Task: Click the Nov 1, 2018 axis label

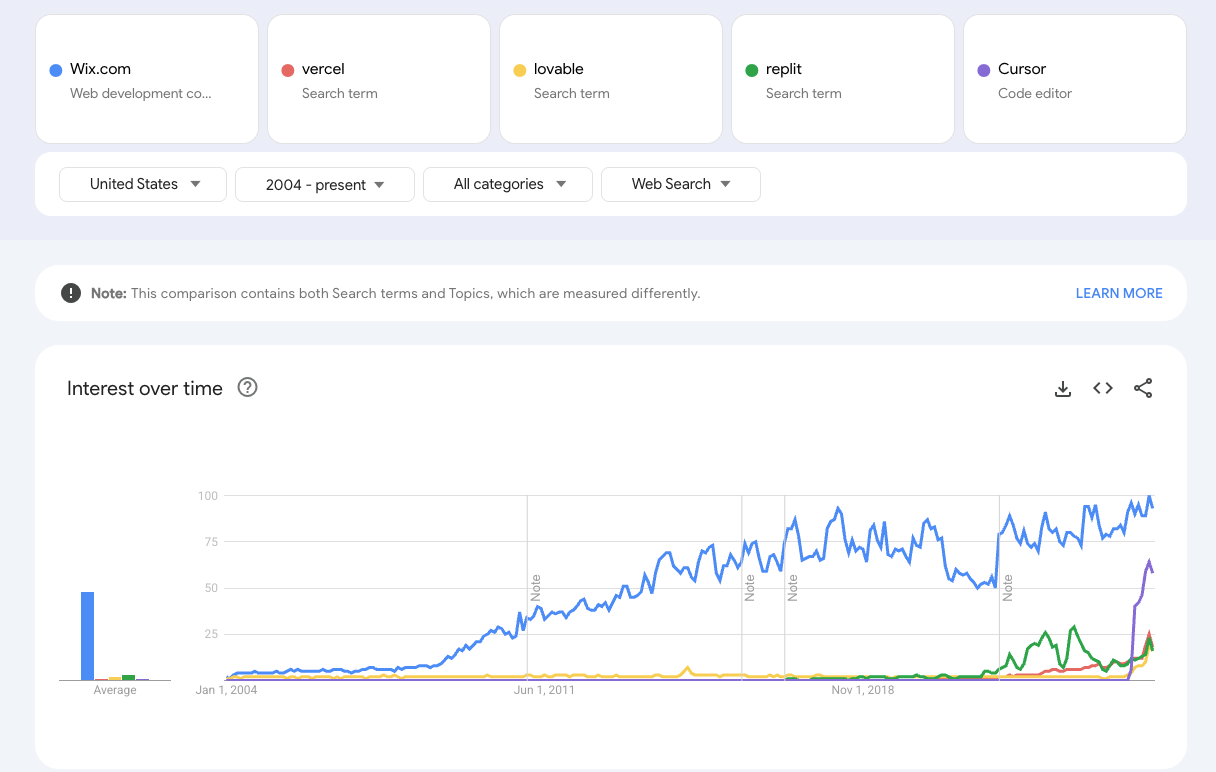Action: (x=863, y=690)
